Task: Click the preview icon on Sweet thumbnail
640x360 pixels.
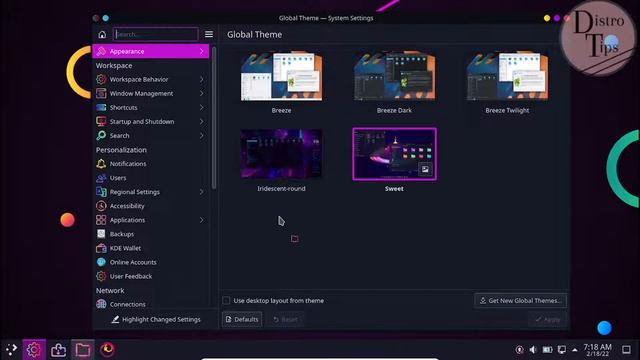Action: 425,169
